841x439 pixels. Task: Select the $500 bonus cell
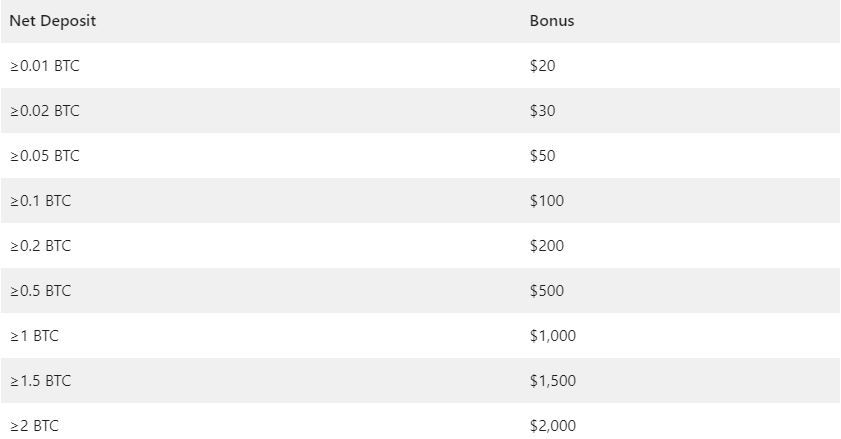(x=547, y=291)
